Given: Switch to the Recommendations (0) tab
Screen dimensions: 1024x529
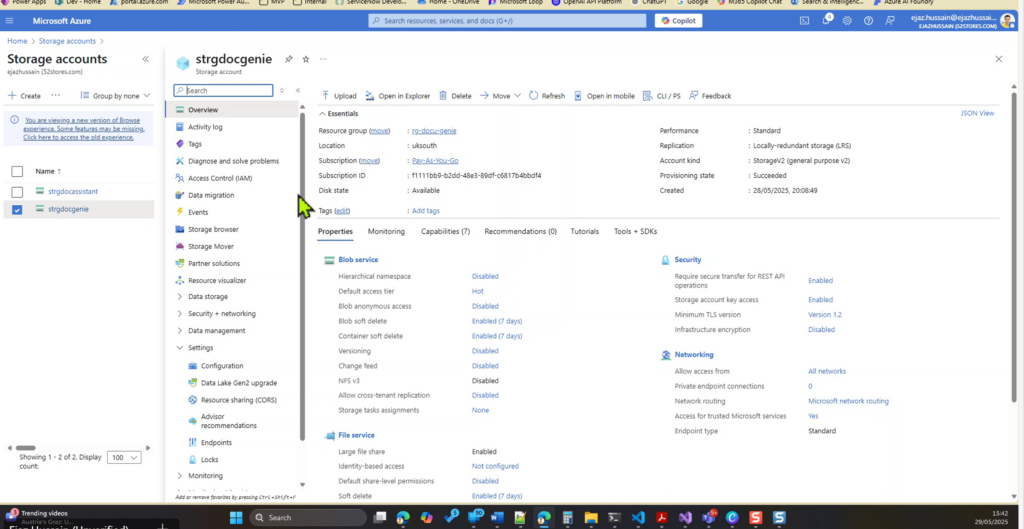Looking at the screenshot, I should pos(520,231).
